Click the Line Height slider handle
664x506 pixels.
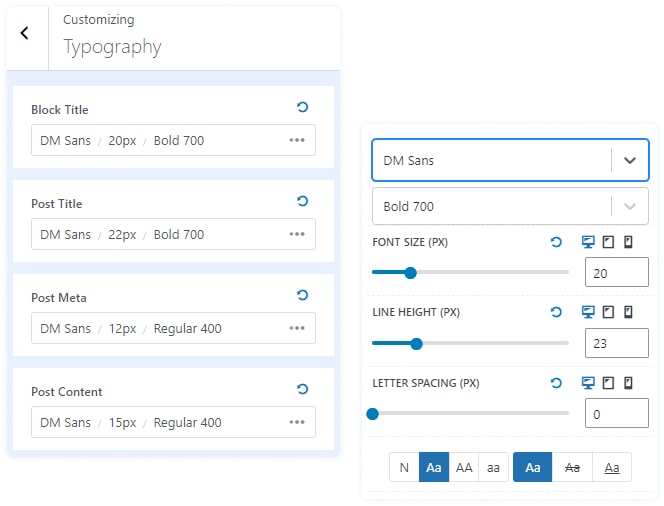click(416, 343)
